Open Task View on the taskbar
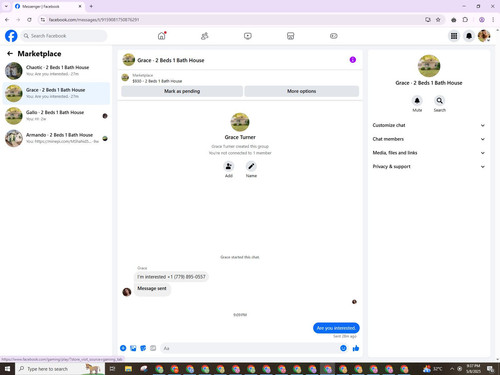This screenshot has width=500, height=375. point(112,369)
